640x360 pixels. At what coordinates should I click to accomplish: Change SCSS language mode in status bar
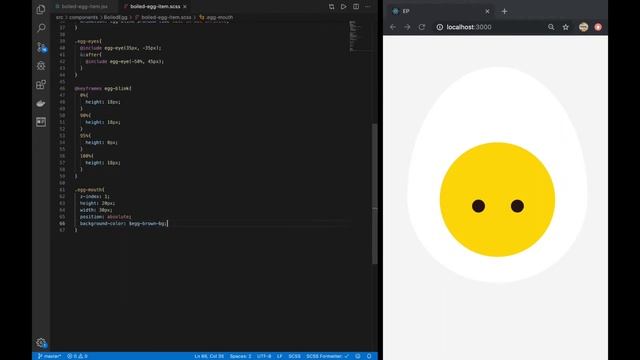(294, 356)
